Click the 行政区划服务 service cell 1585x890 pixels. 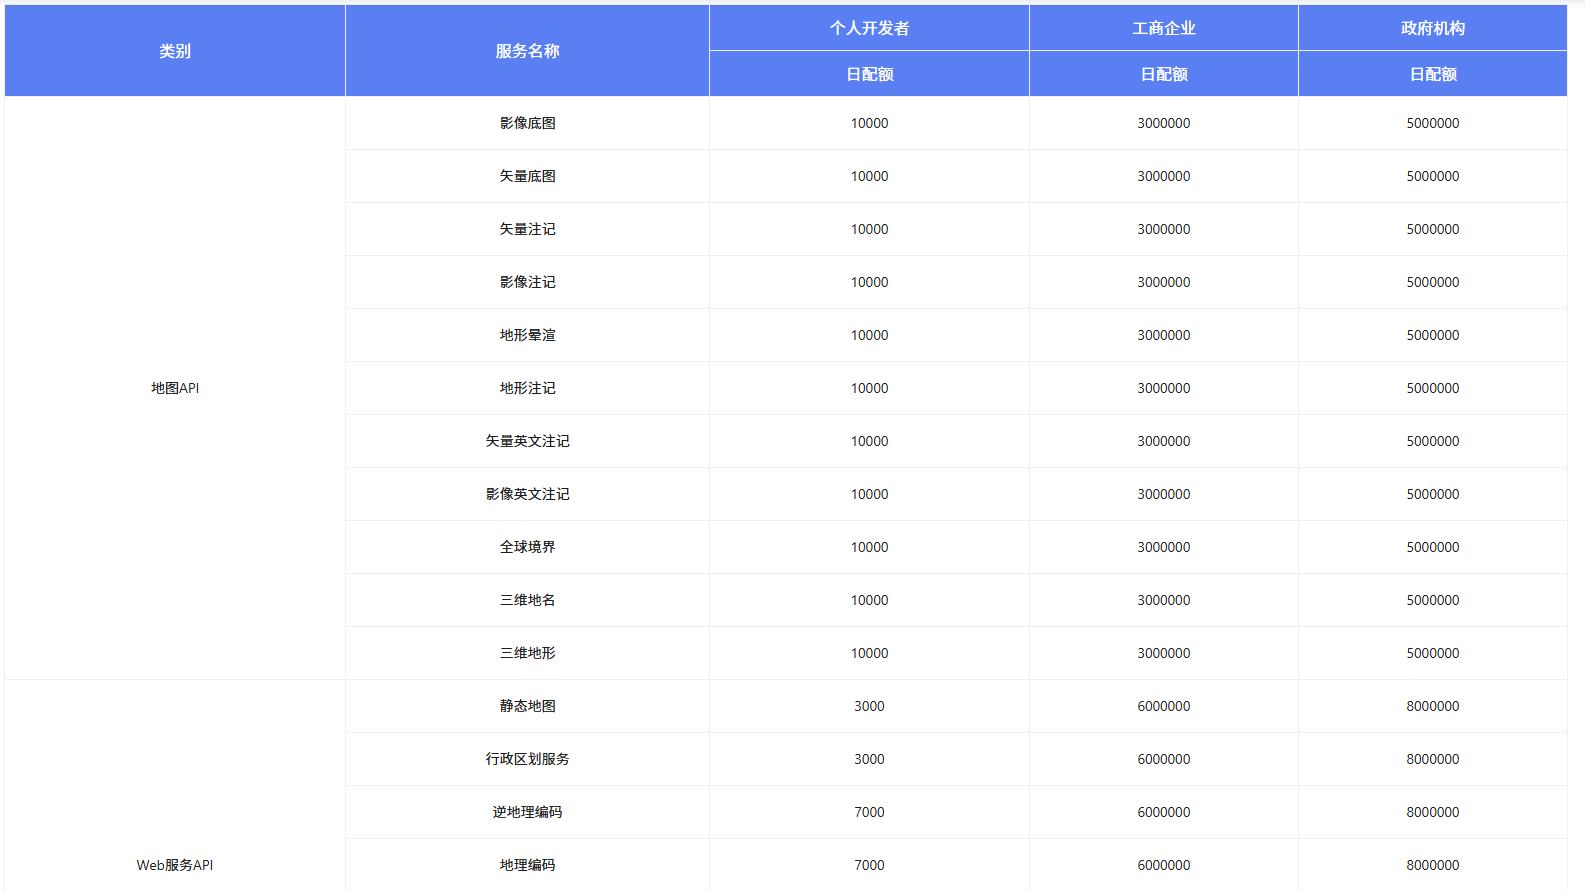(527, 759)
